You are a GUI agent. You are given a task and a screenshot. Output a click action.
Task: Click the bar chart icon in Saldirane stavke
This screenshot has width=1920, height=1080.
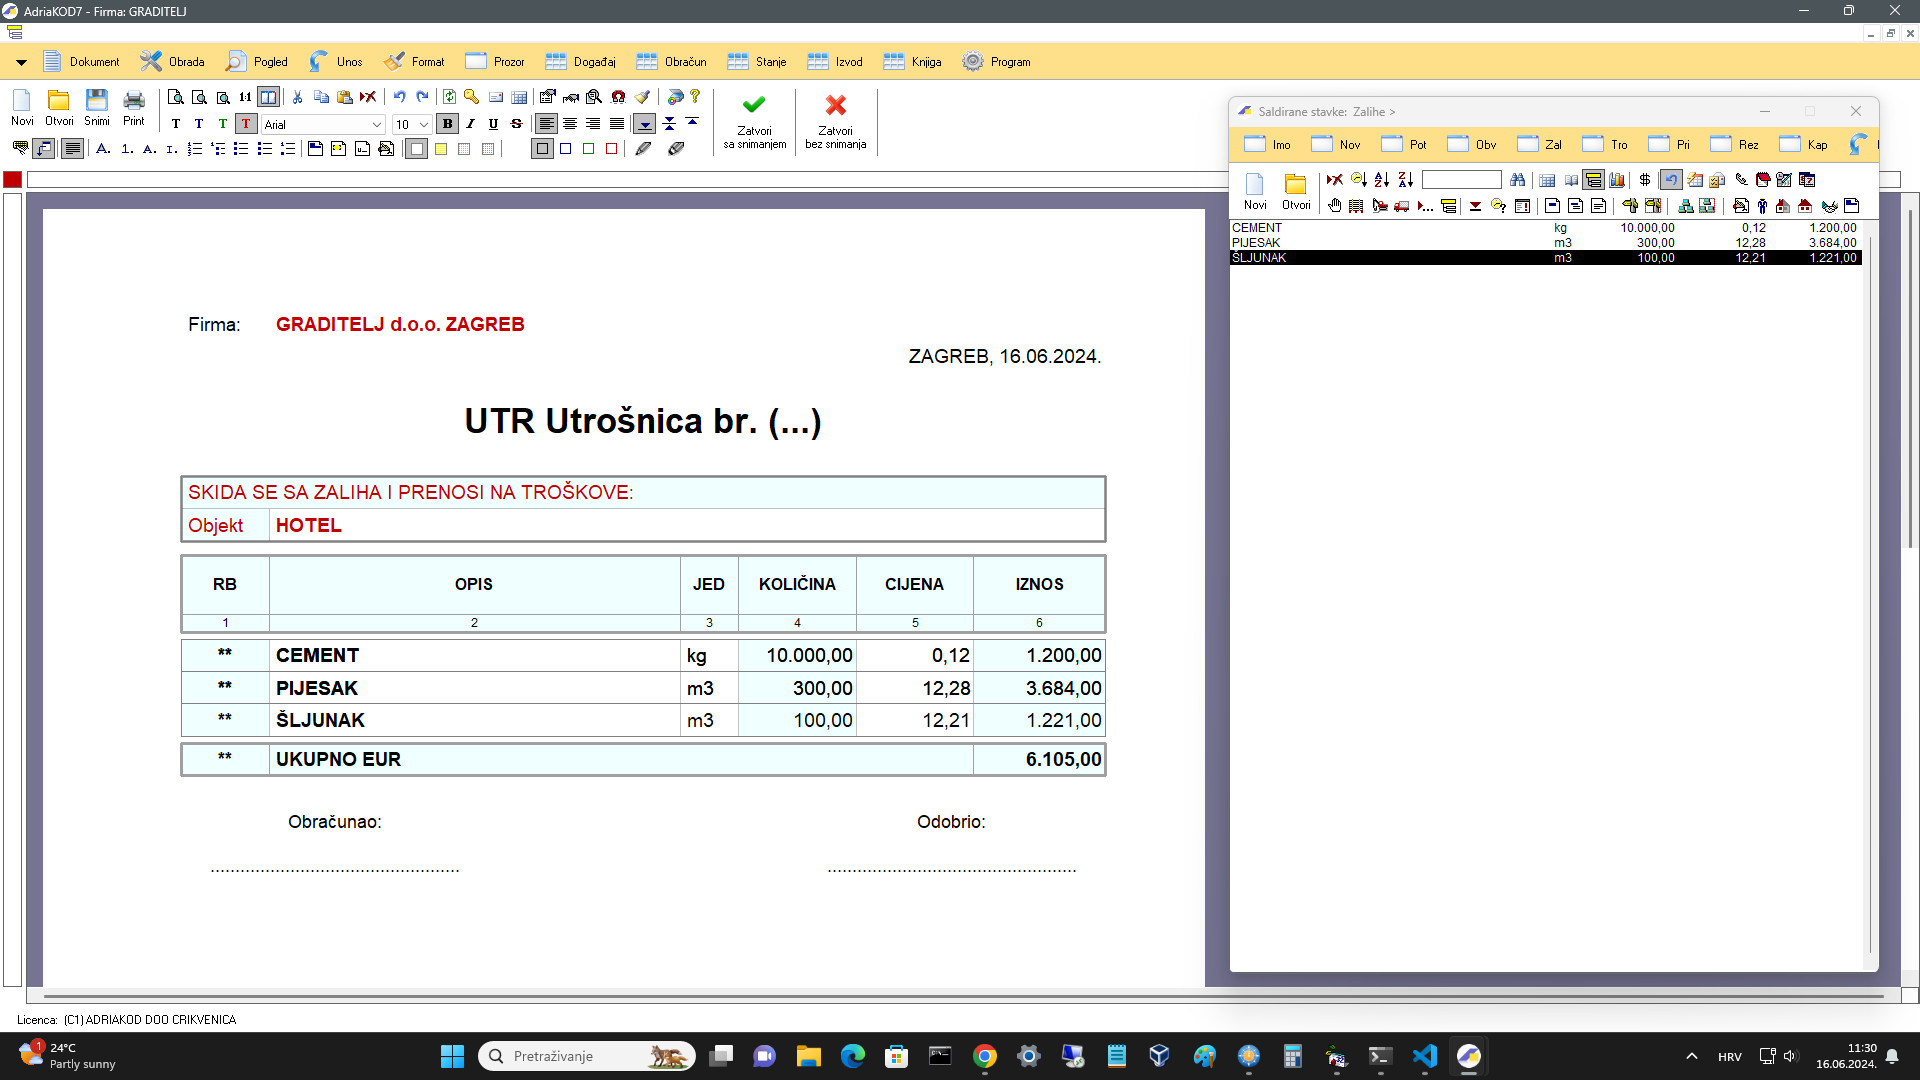(1617, 180)
